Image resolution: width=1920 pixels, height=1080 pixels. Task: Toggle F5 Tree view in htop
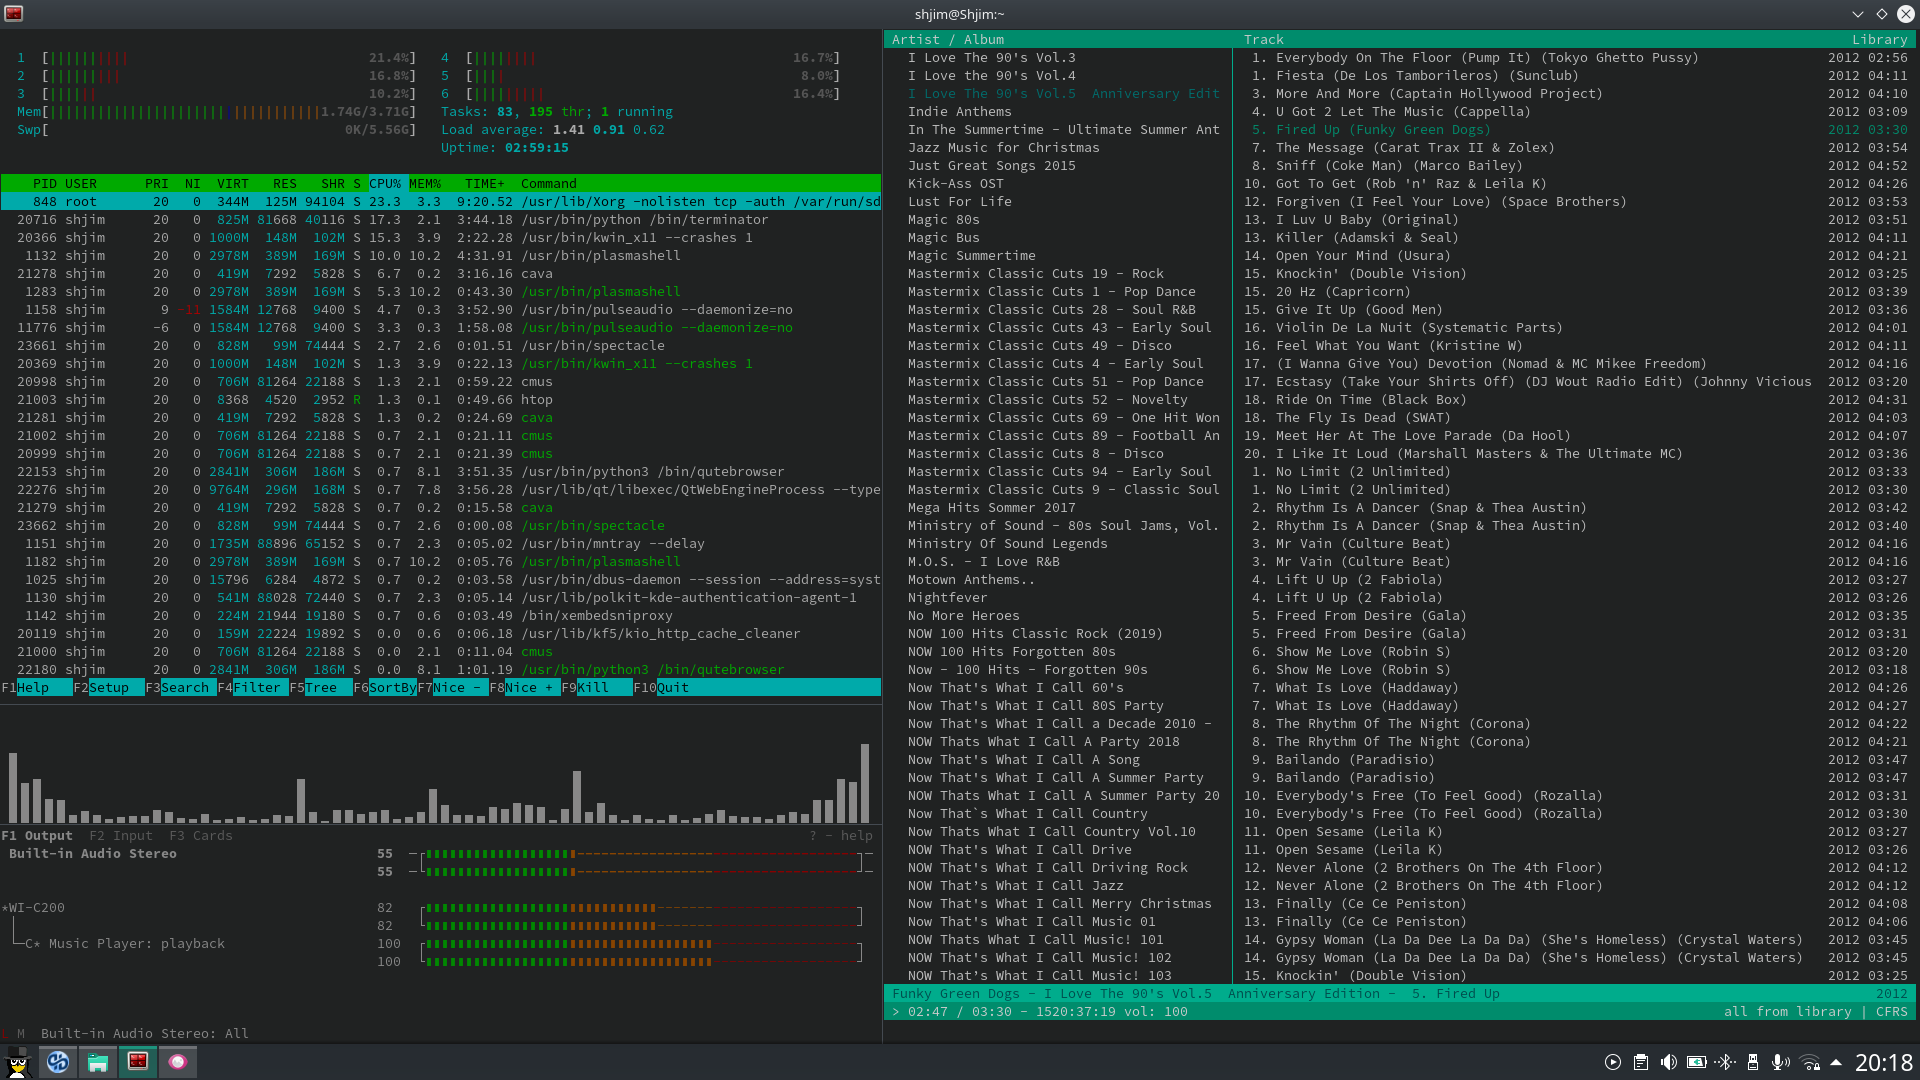pos(320,688)
